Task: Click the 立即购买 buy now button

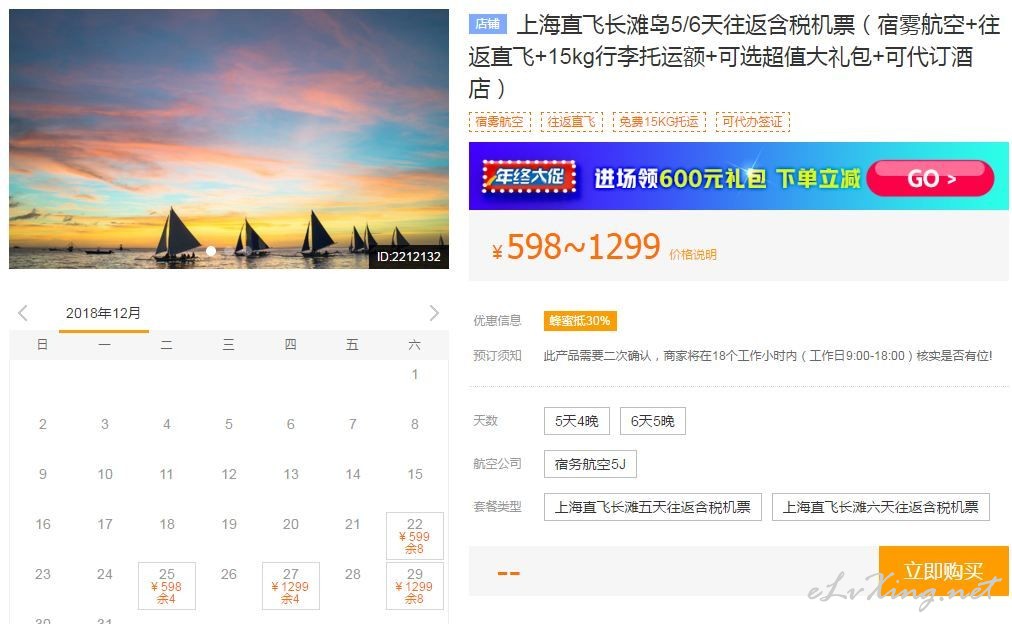Action: point(944,571)
